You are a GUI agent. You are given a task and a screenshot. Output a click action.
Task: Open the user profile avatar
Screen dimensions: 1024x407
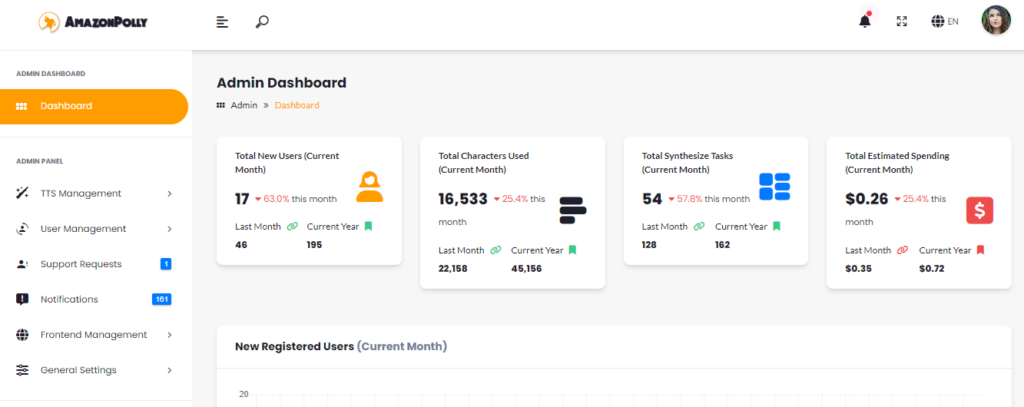coord(995,21)
